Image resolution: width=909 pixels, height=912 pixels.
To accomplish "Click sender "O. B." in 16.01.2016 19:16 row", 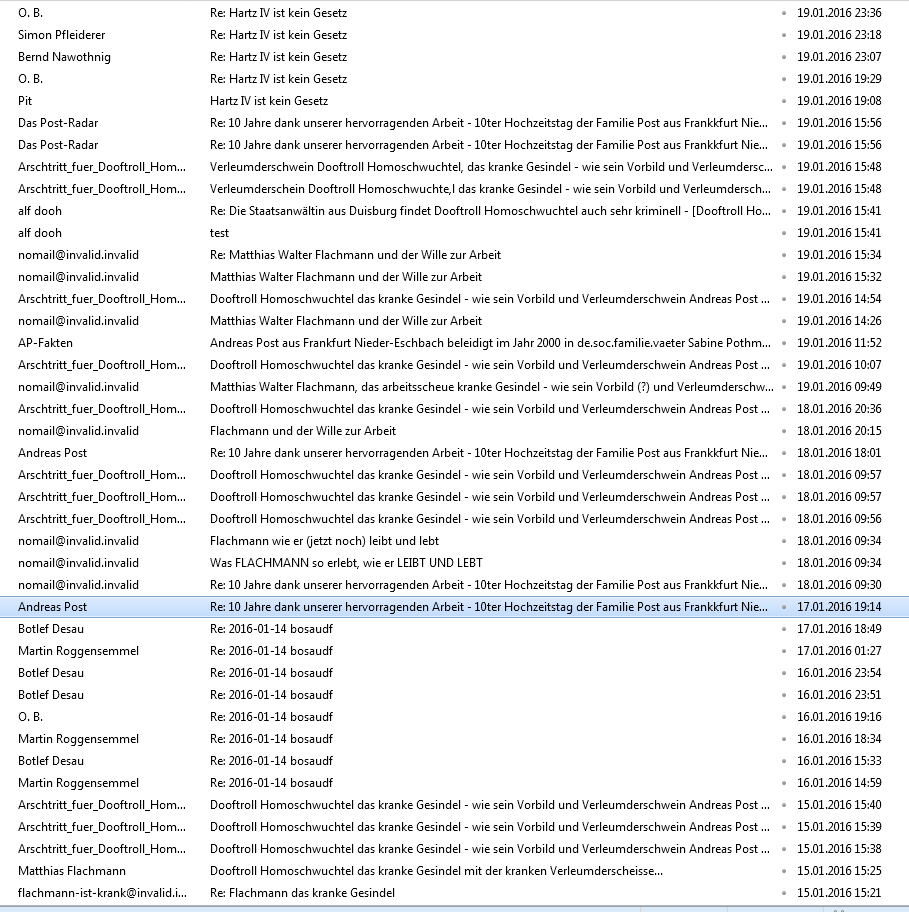I will pyautogui.click(x=30, y=717).
